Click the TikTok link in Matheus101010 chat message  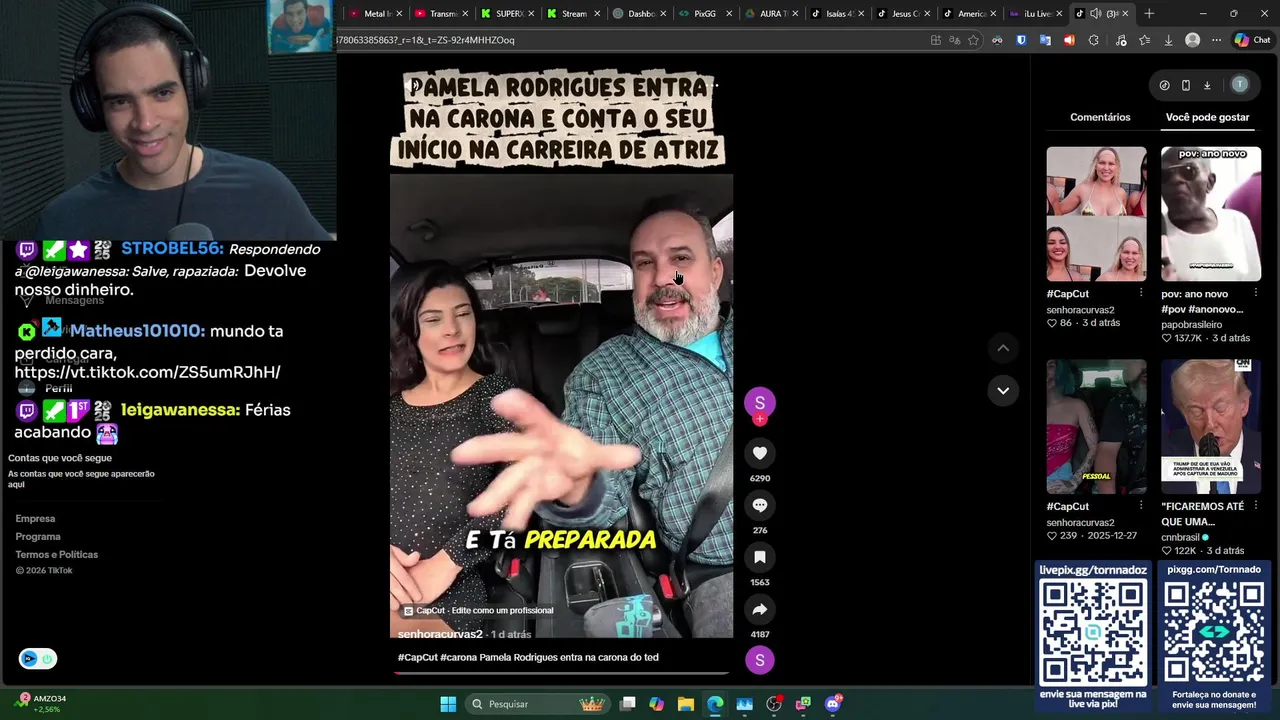coord(148,372)
